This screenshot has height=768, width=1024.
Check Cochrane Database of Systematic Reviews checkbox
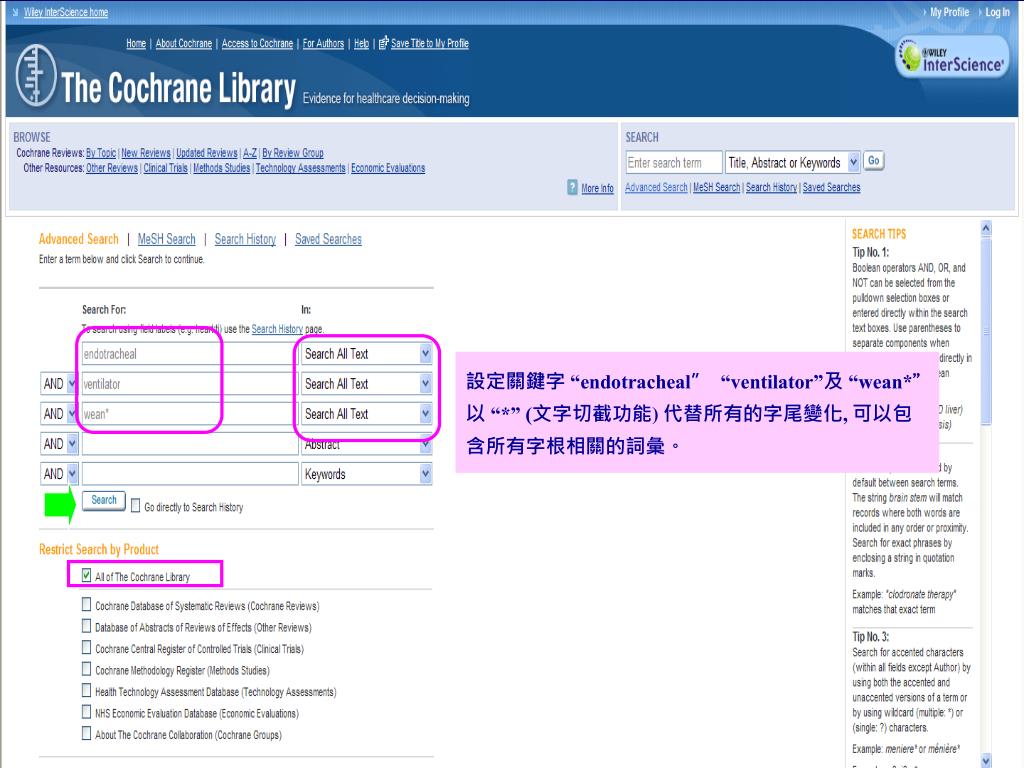[86, 605]
